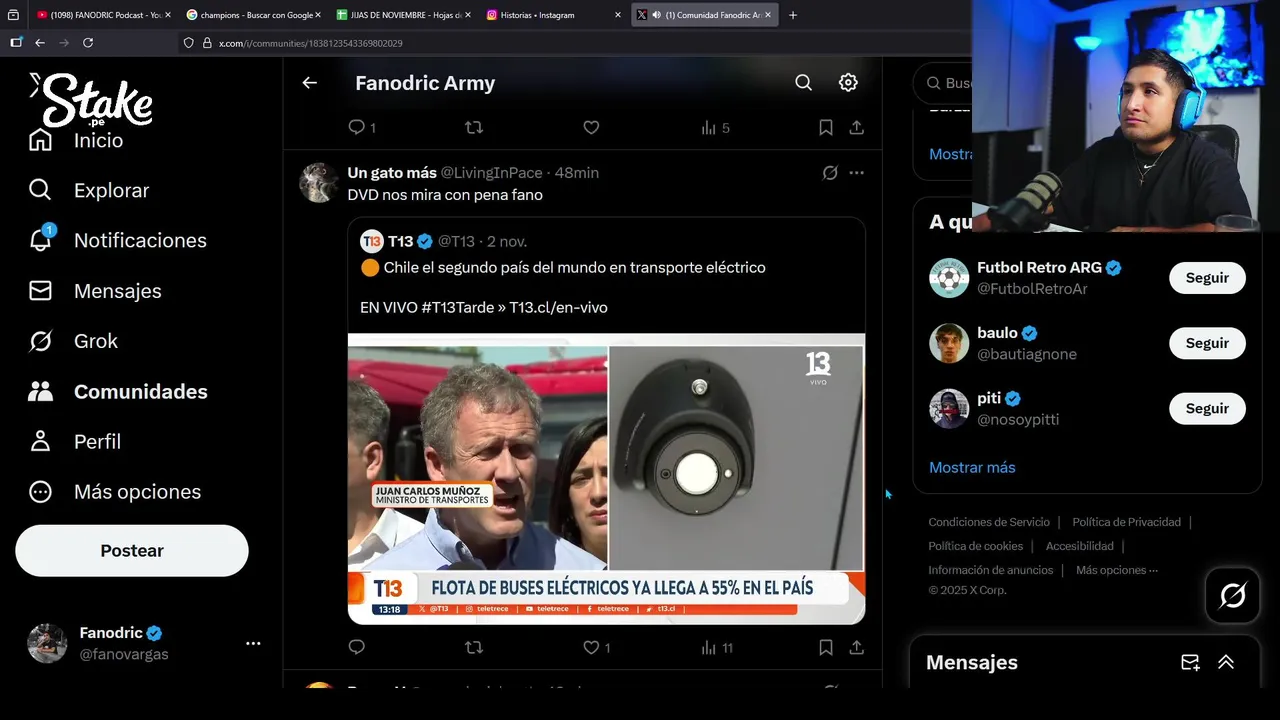Open Explorar search page
Viewport: 1280px width, 720px height.
coord(89,190)
